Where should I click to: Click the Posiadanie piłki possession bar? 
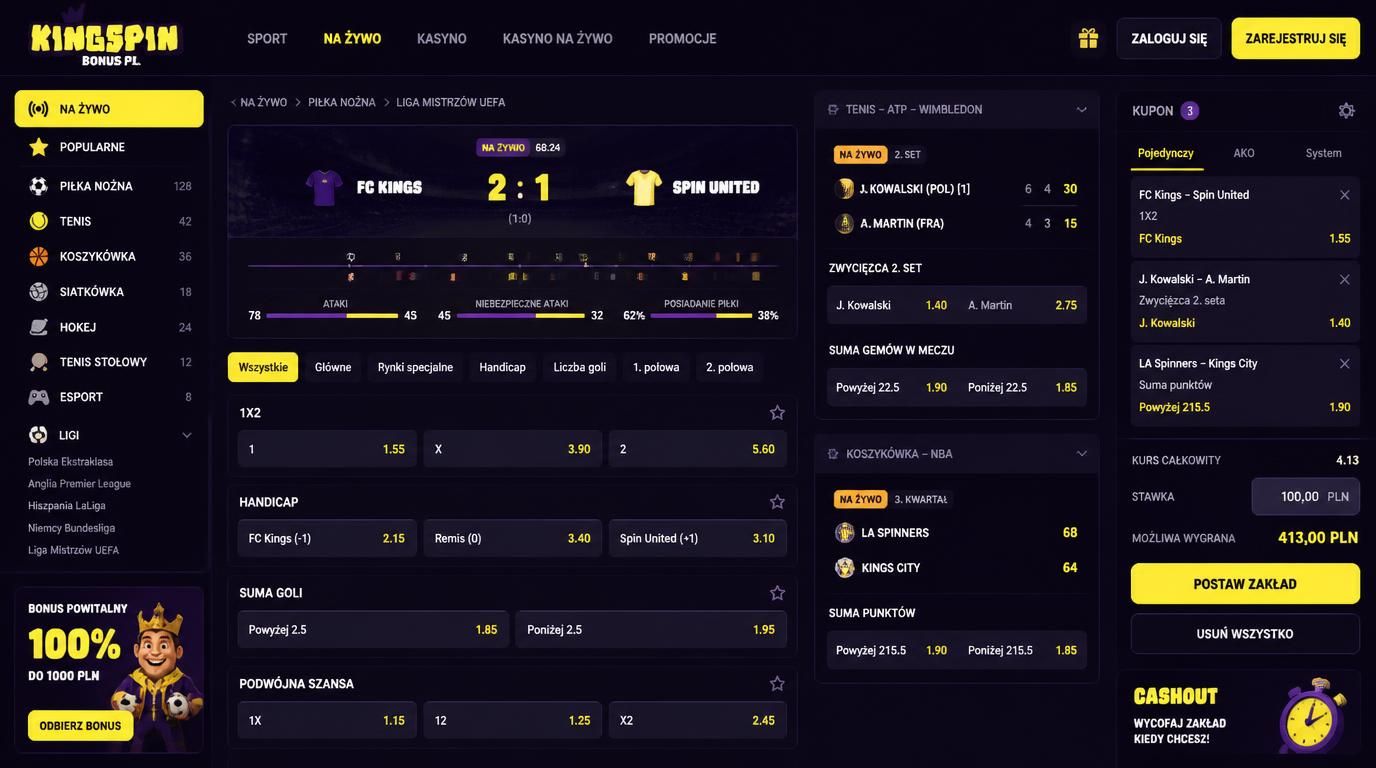pyautogui.click(x=701, y=315)
